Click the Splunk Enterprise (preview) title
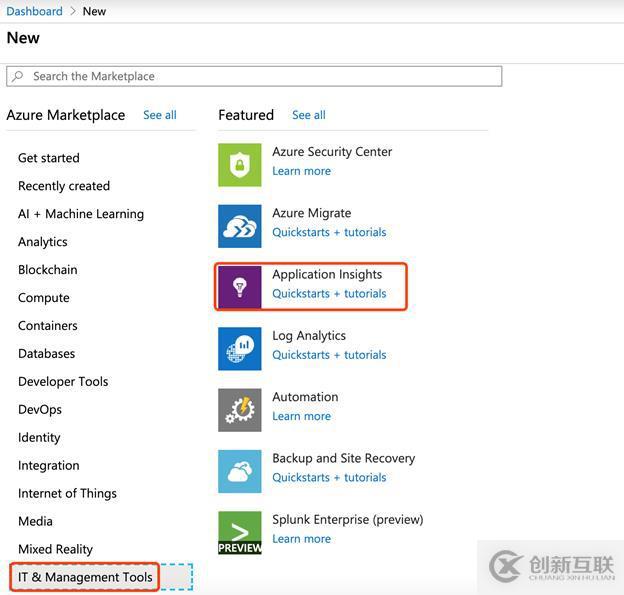Viewport: 624px width, 595px height. pyautogui.click(x=347, y=520)
